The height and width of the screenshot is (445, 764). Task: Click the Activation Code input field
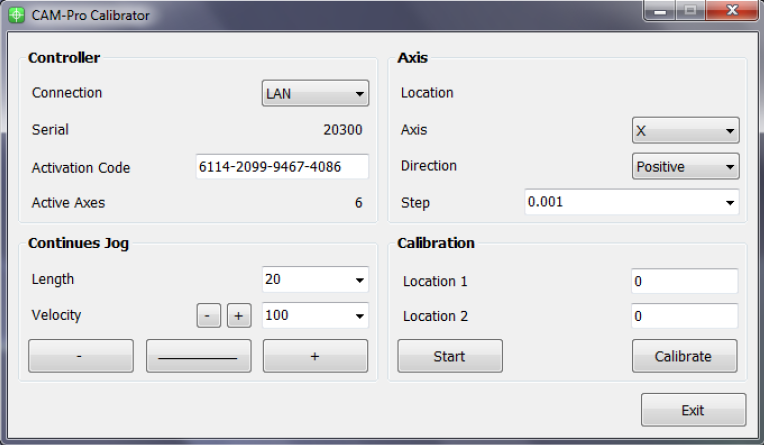282,167
